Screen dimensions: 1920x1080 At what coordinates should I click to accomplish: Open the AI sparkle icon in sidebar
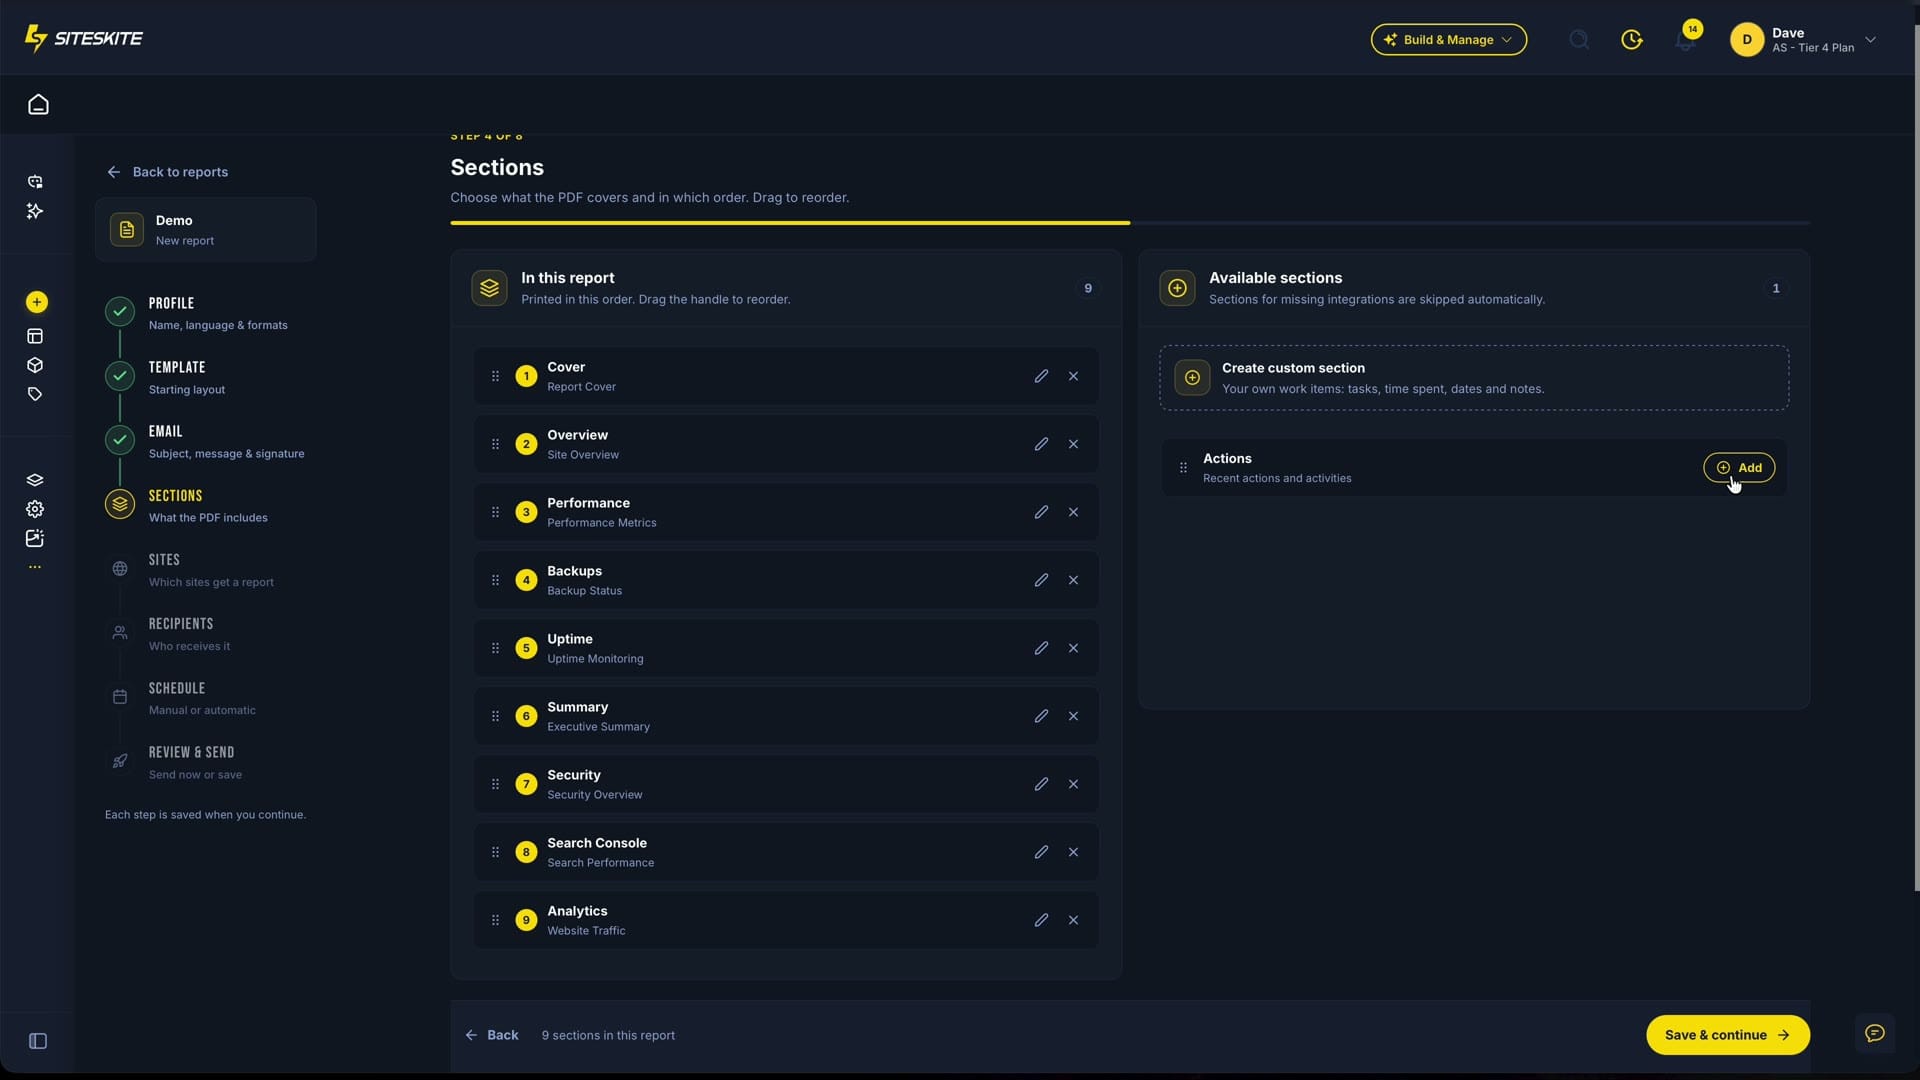click(35, 211)
